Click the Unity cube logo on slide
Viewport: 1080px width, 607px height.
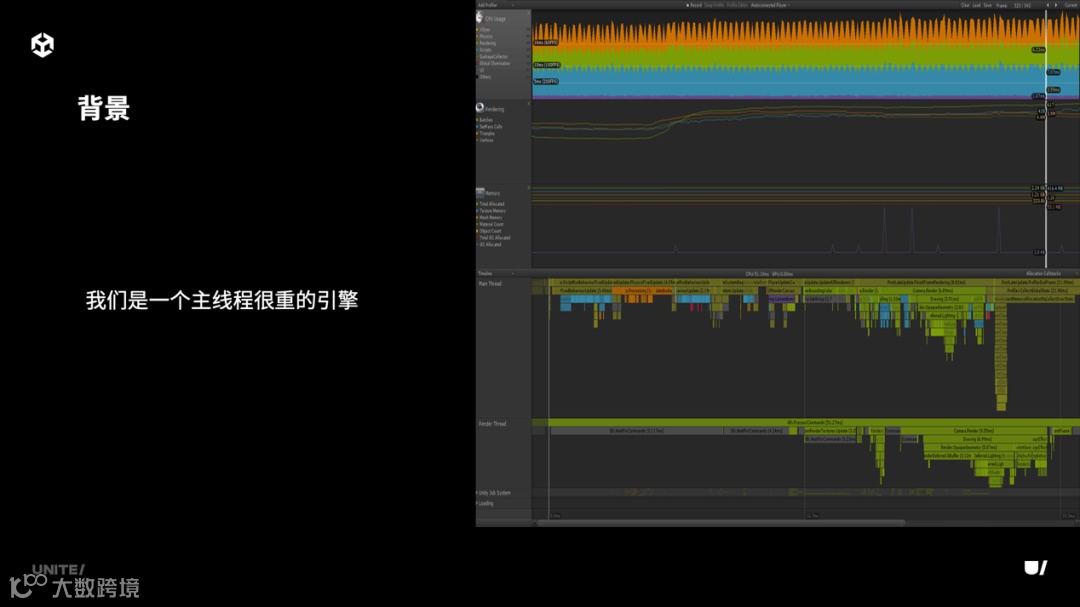tap(43, 45)
